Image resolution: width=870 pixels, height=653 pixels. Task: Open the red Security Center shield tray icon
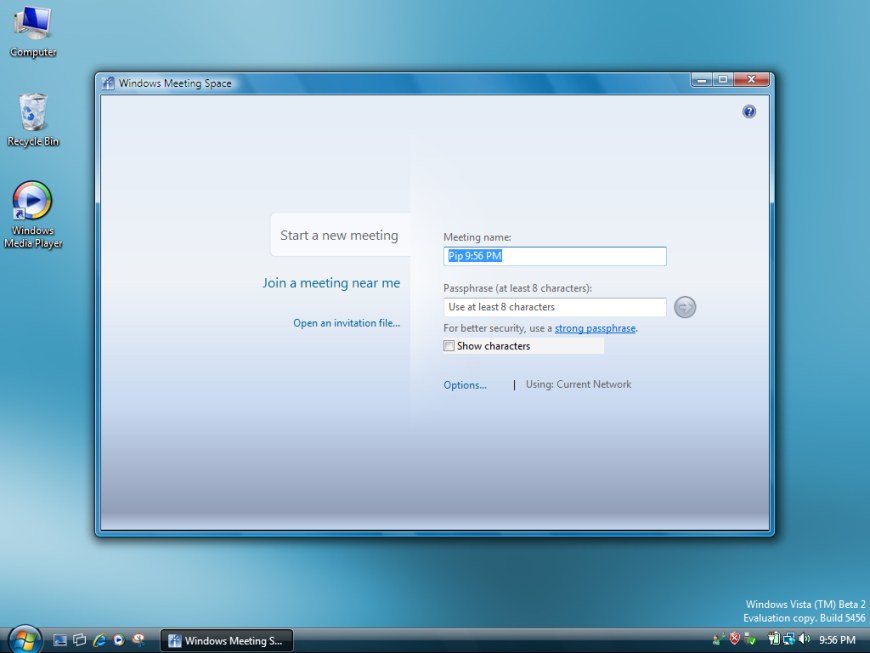[735, 639]
